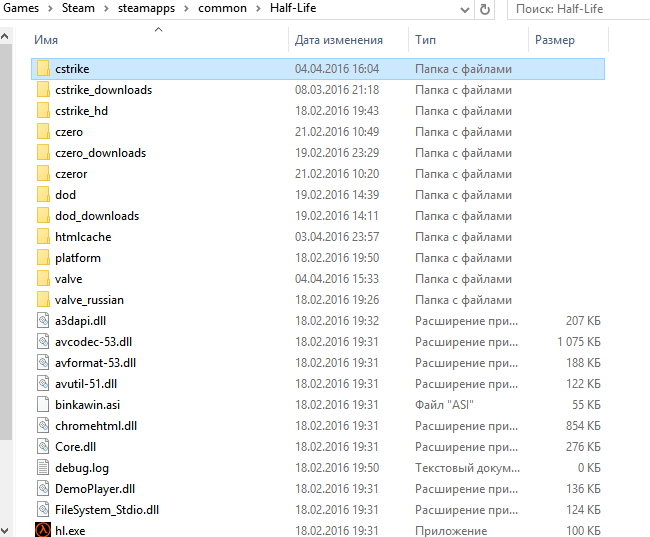
Task: Click the chromehtml.dll file icon
Action: 43,426
